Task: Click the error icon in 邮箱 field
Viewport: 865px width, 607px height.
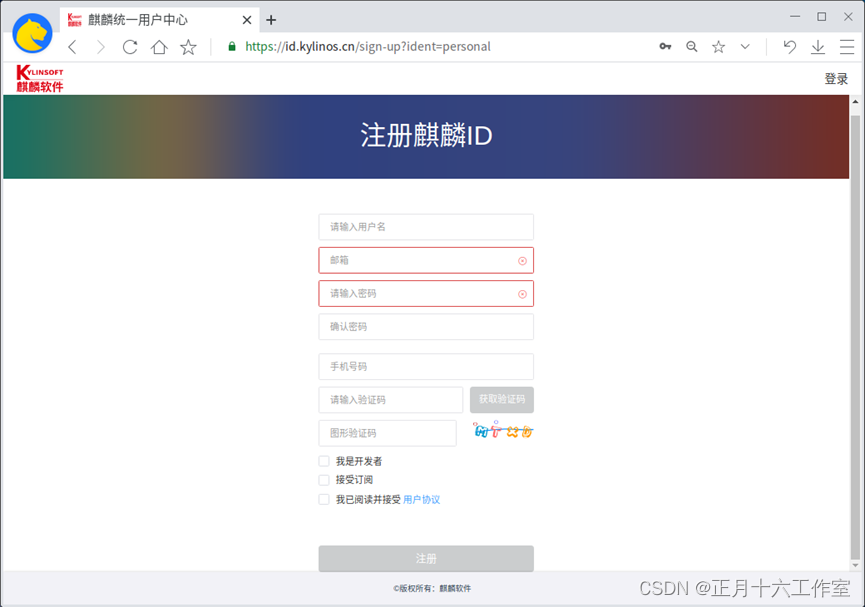Action: click(x=522, y=261)
